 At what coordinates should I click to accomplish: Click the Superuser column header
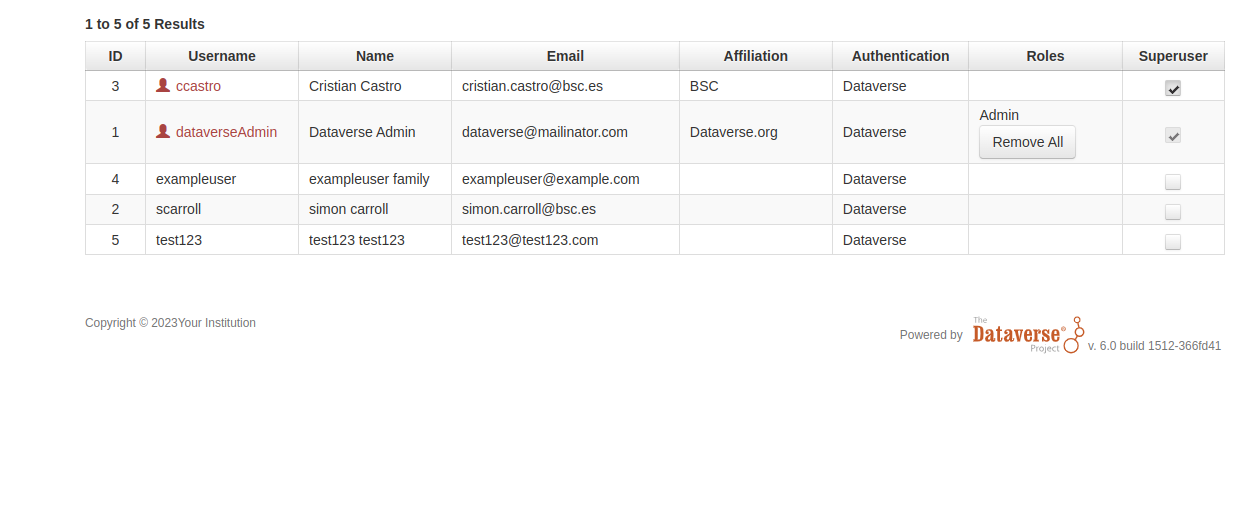pos(1173,56)
